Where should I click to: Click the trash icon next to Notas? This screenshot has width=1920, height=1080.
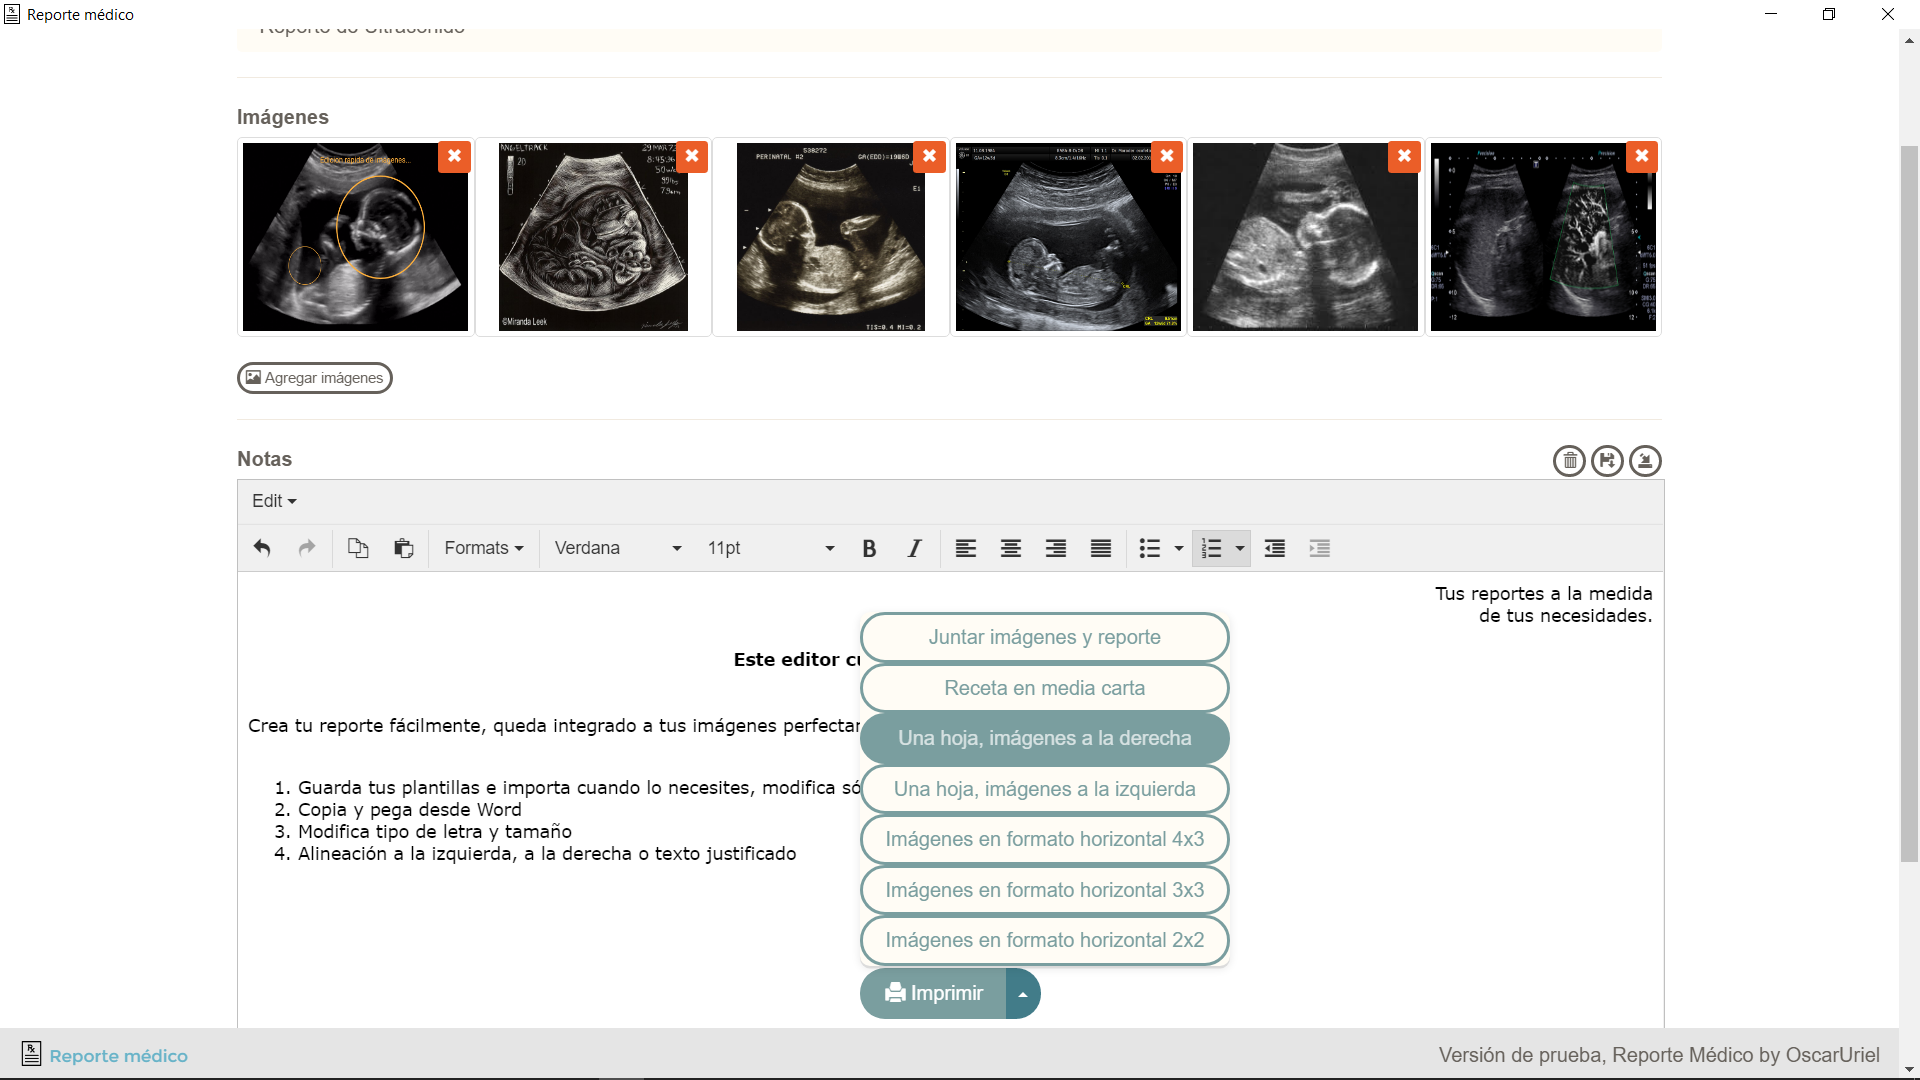pos(1569,461)
